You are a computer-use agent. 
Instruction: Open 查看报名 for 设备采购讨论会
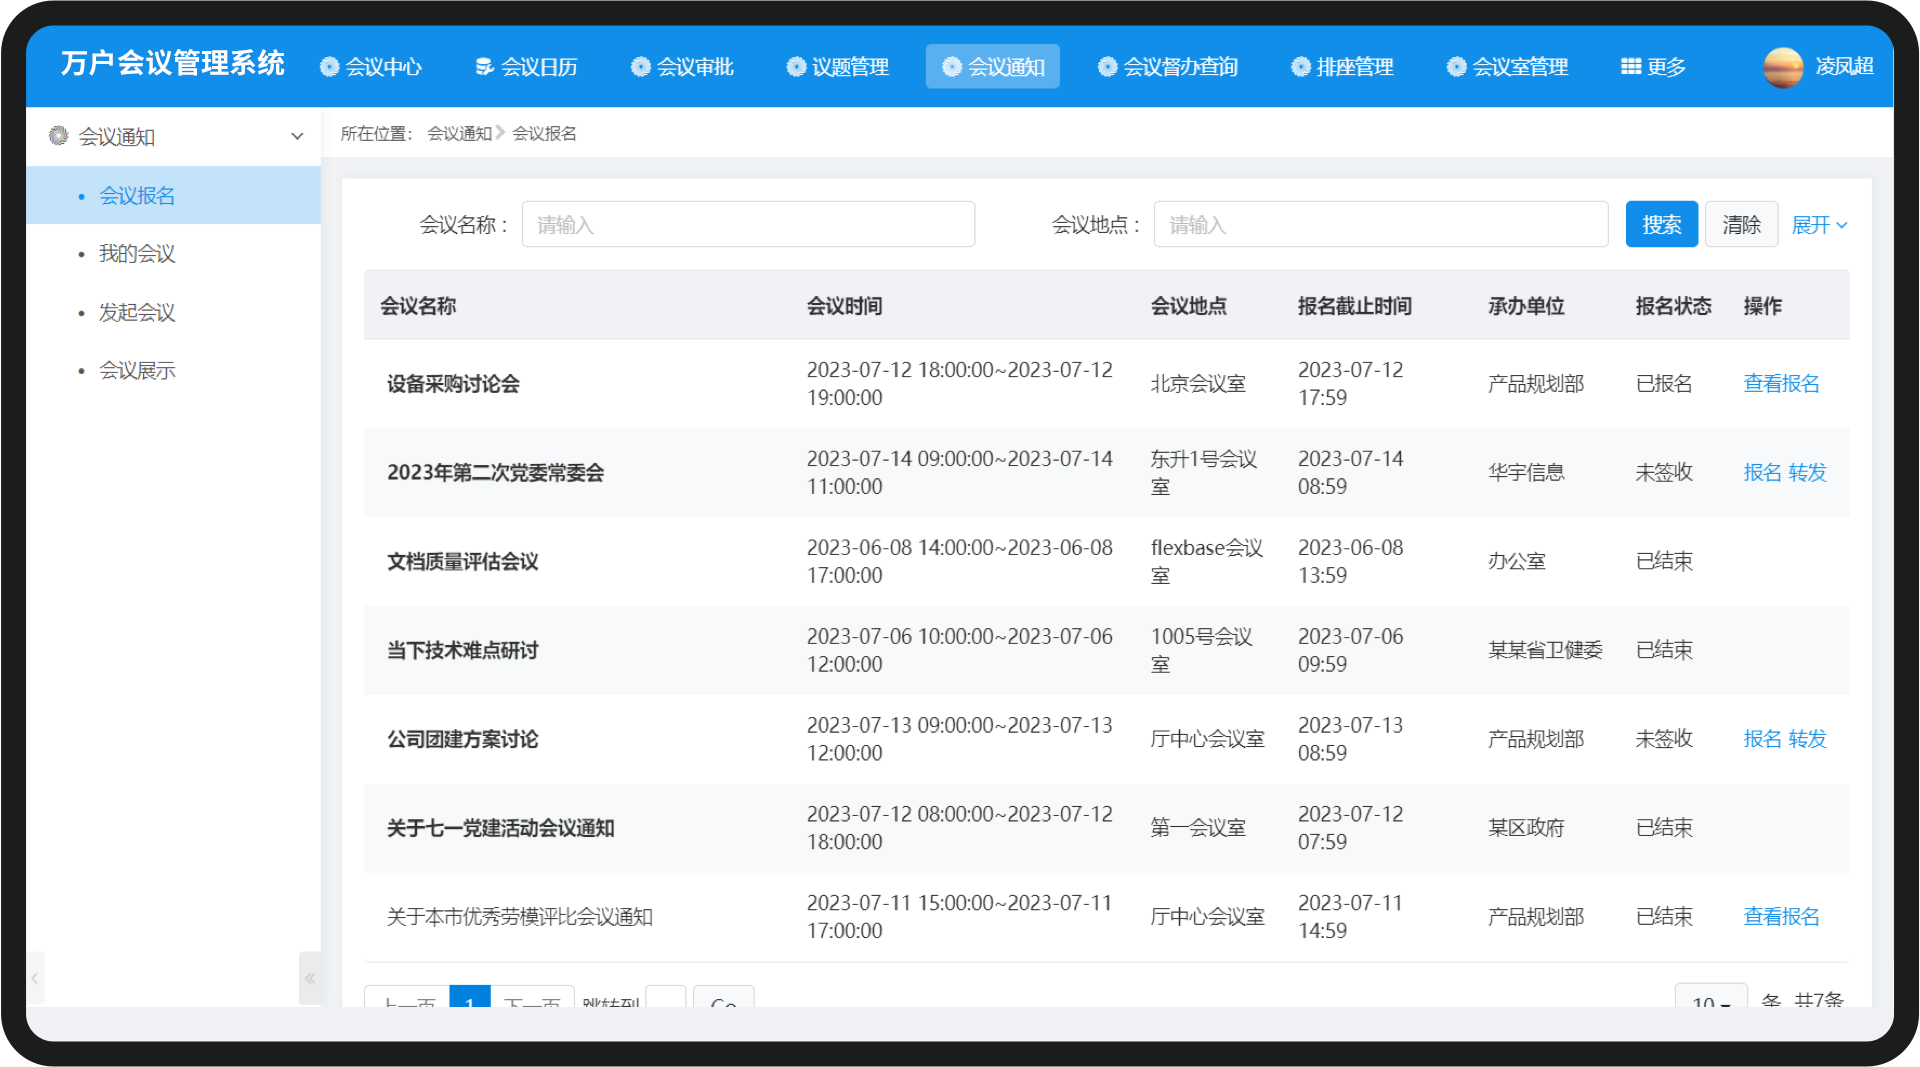pyautogui.click(x=1781, y=384)
